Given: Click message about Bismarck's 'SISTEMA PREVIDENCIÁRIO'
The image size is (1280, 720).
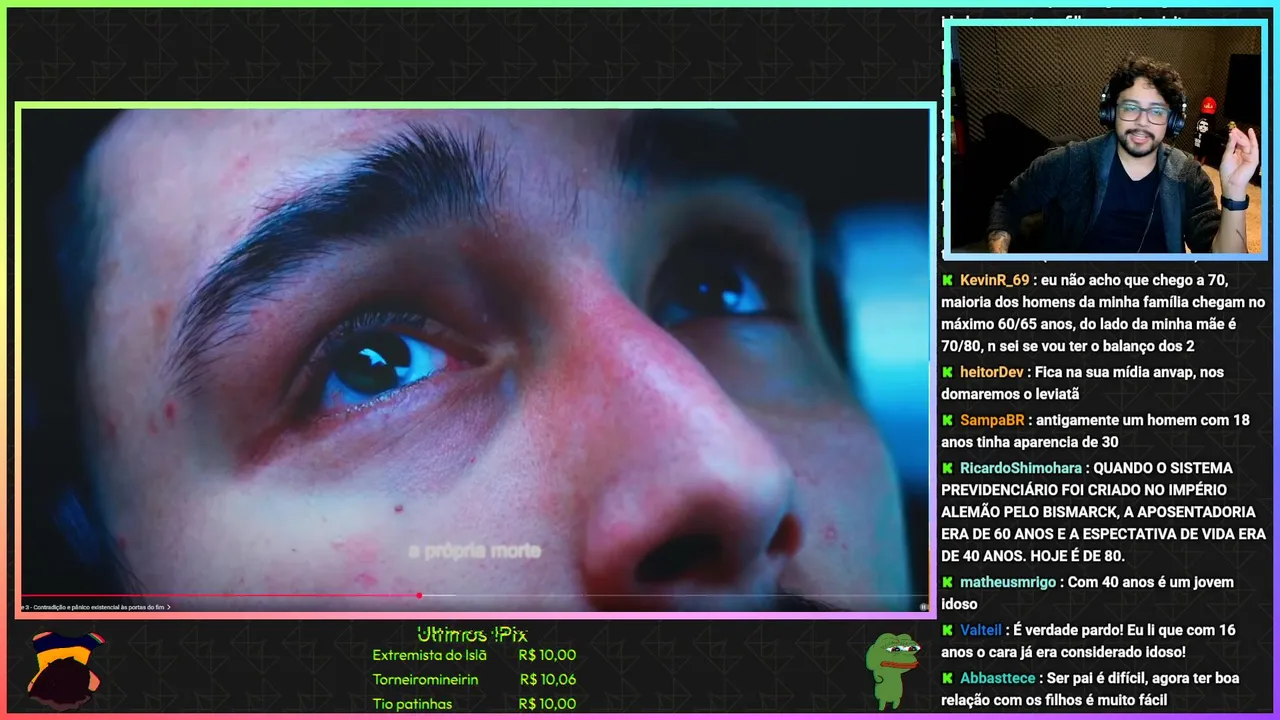Looking at the screenshot, I should coord(1104,512).
